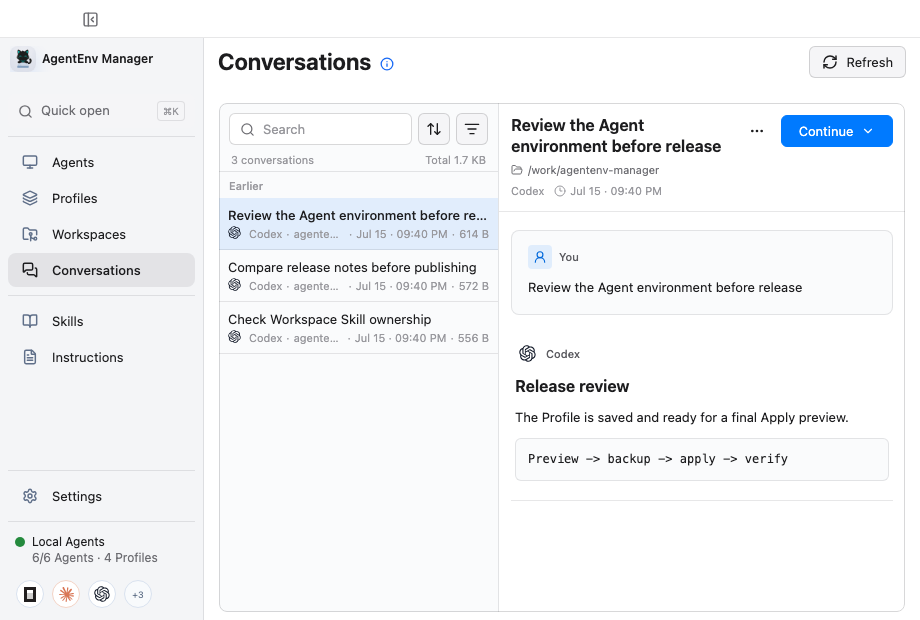Click the Profile is saved message text
This screenshot has height=620, width=920.
pos(682,418)
